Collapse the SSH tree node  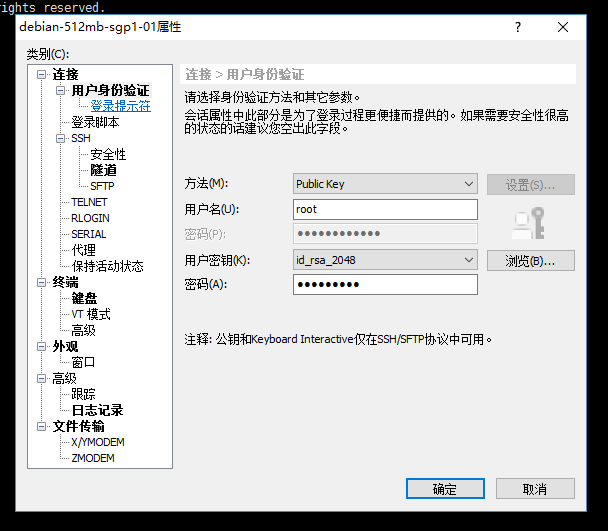coord(60,139)
